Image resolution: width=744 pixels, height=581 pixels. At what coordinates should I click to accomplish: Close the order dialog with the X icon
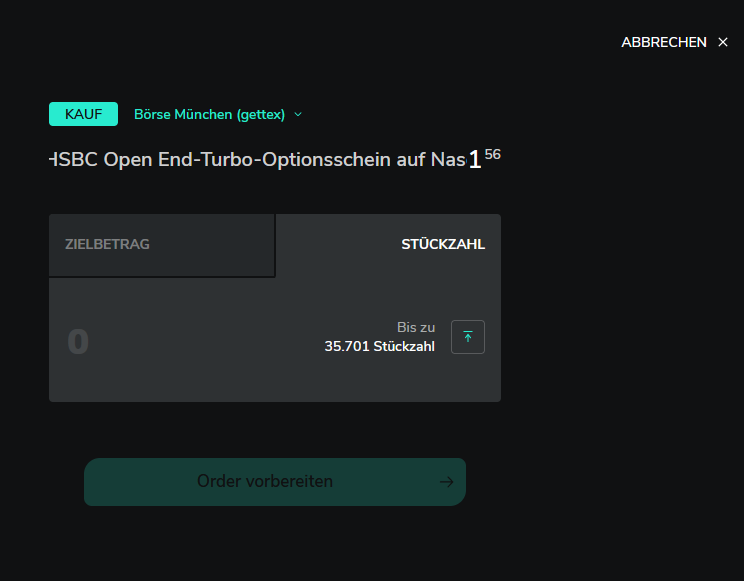(723, 42)
